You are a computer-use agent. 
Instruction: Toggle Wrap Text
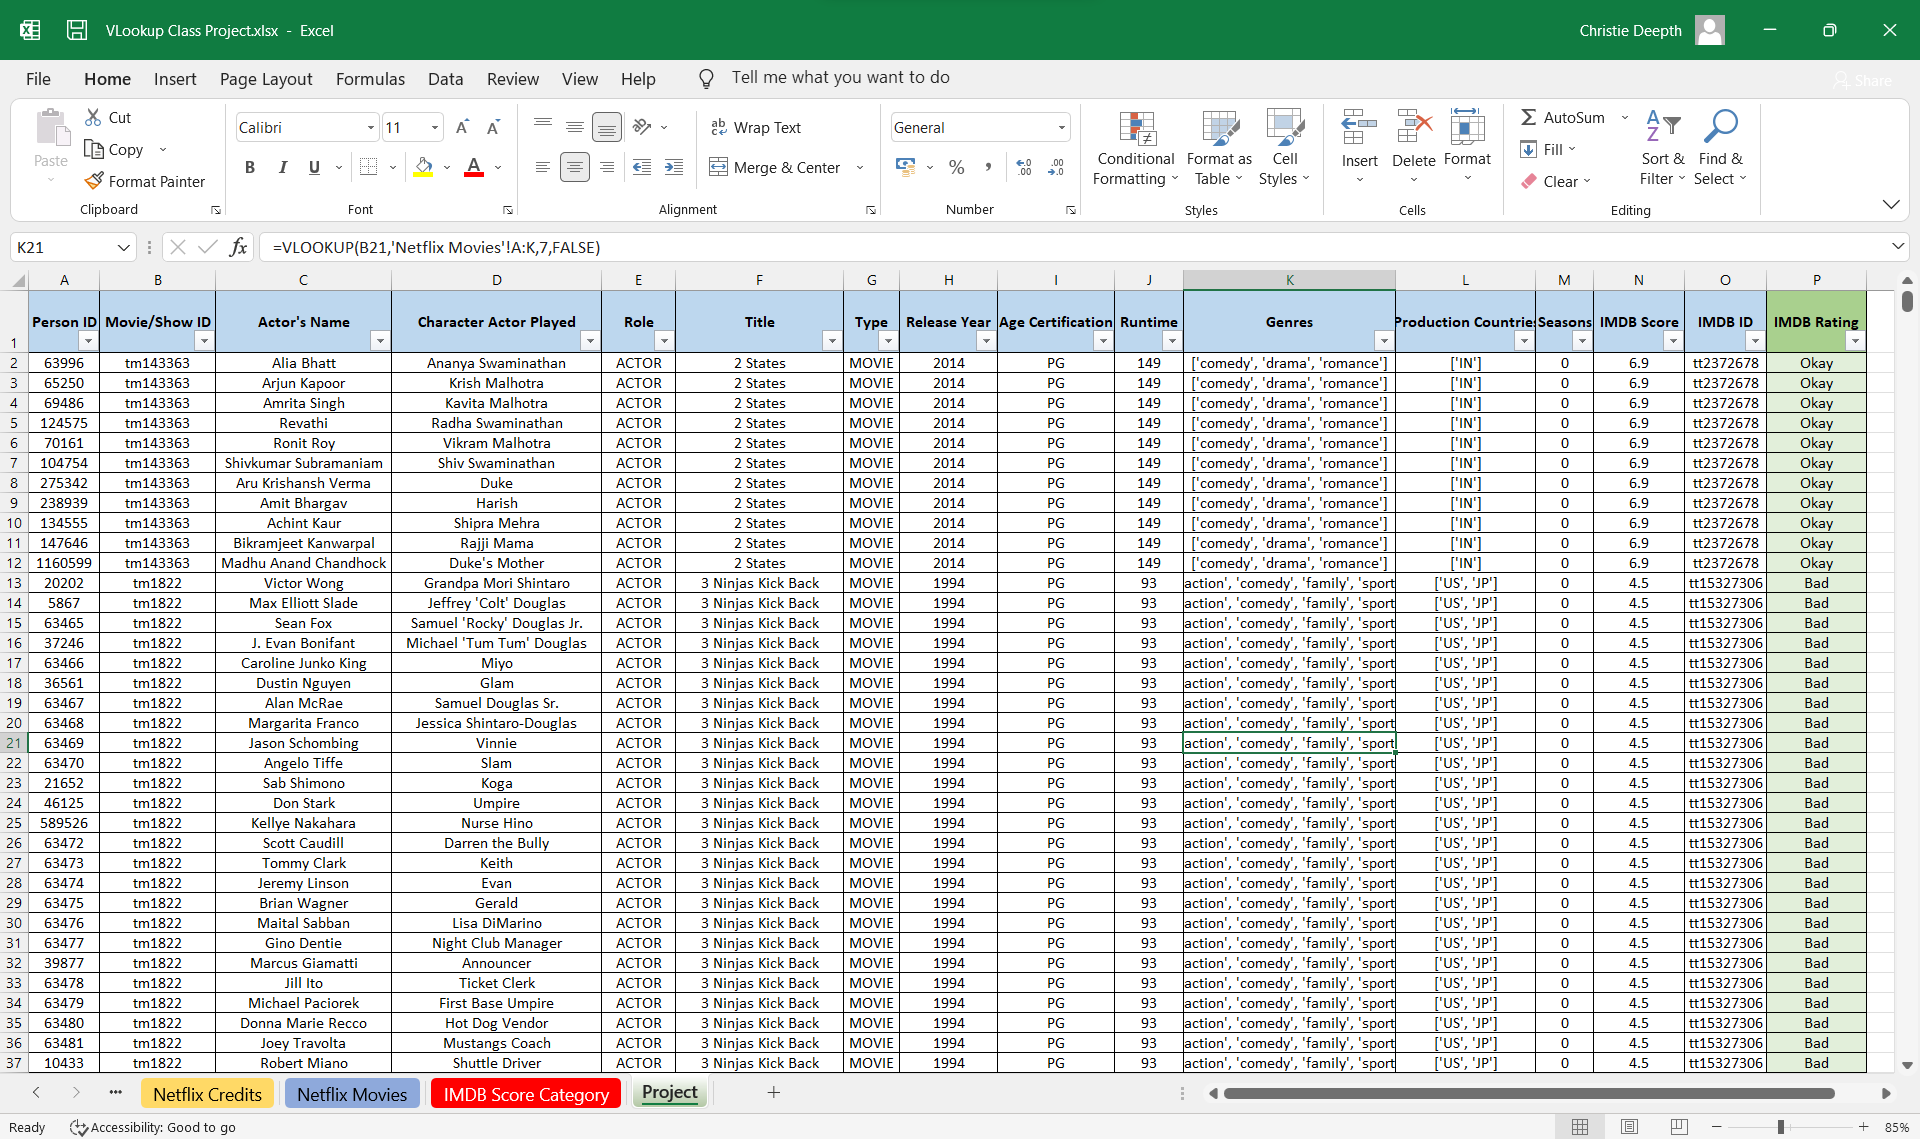click(x=755, y=127)
